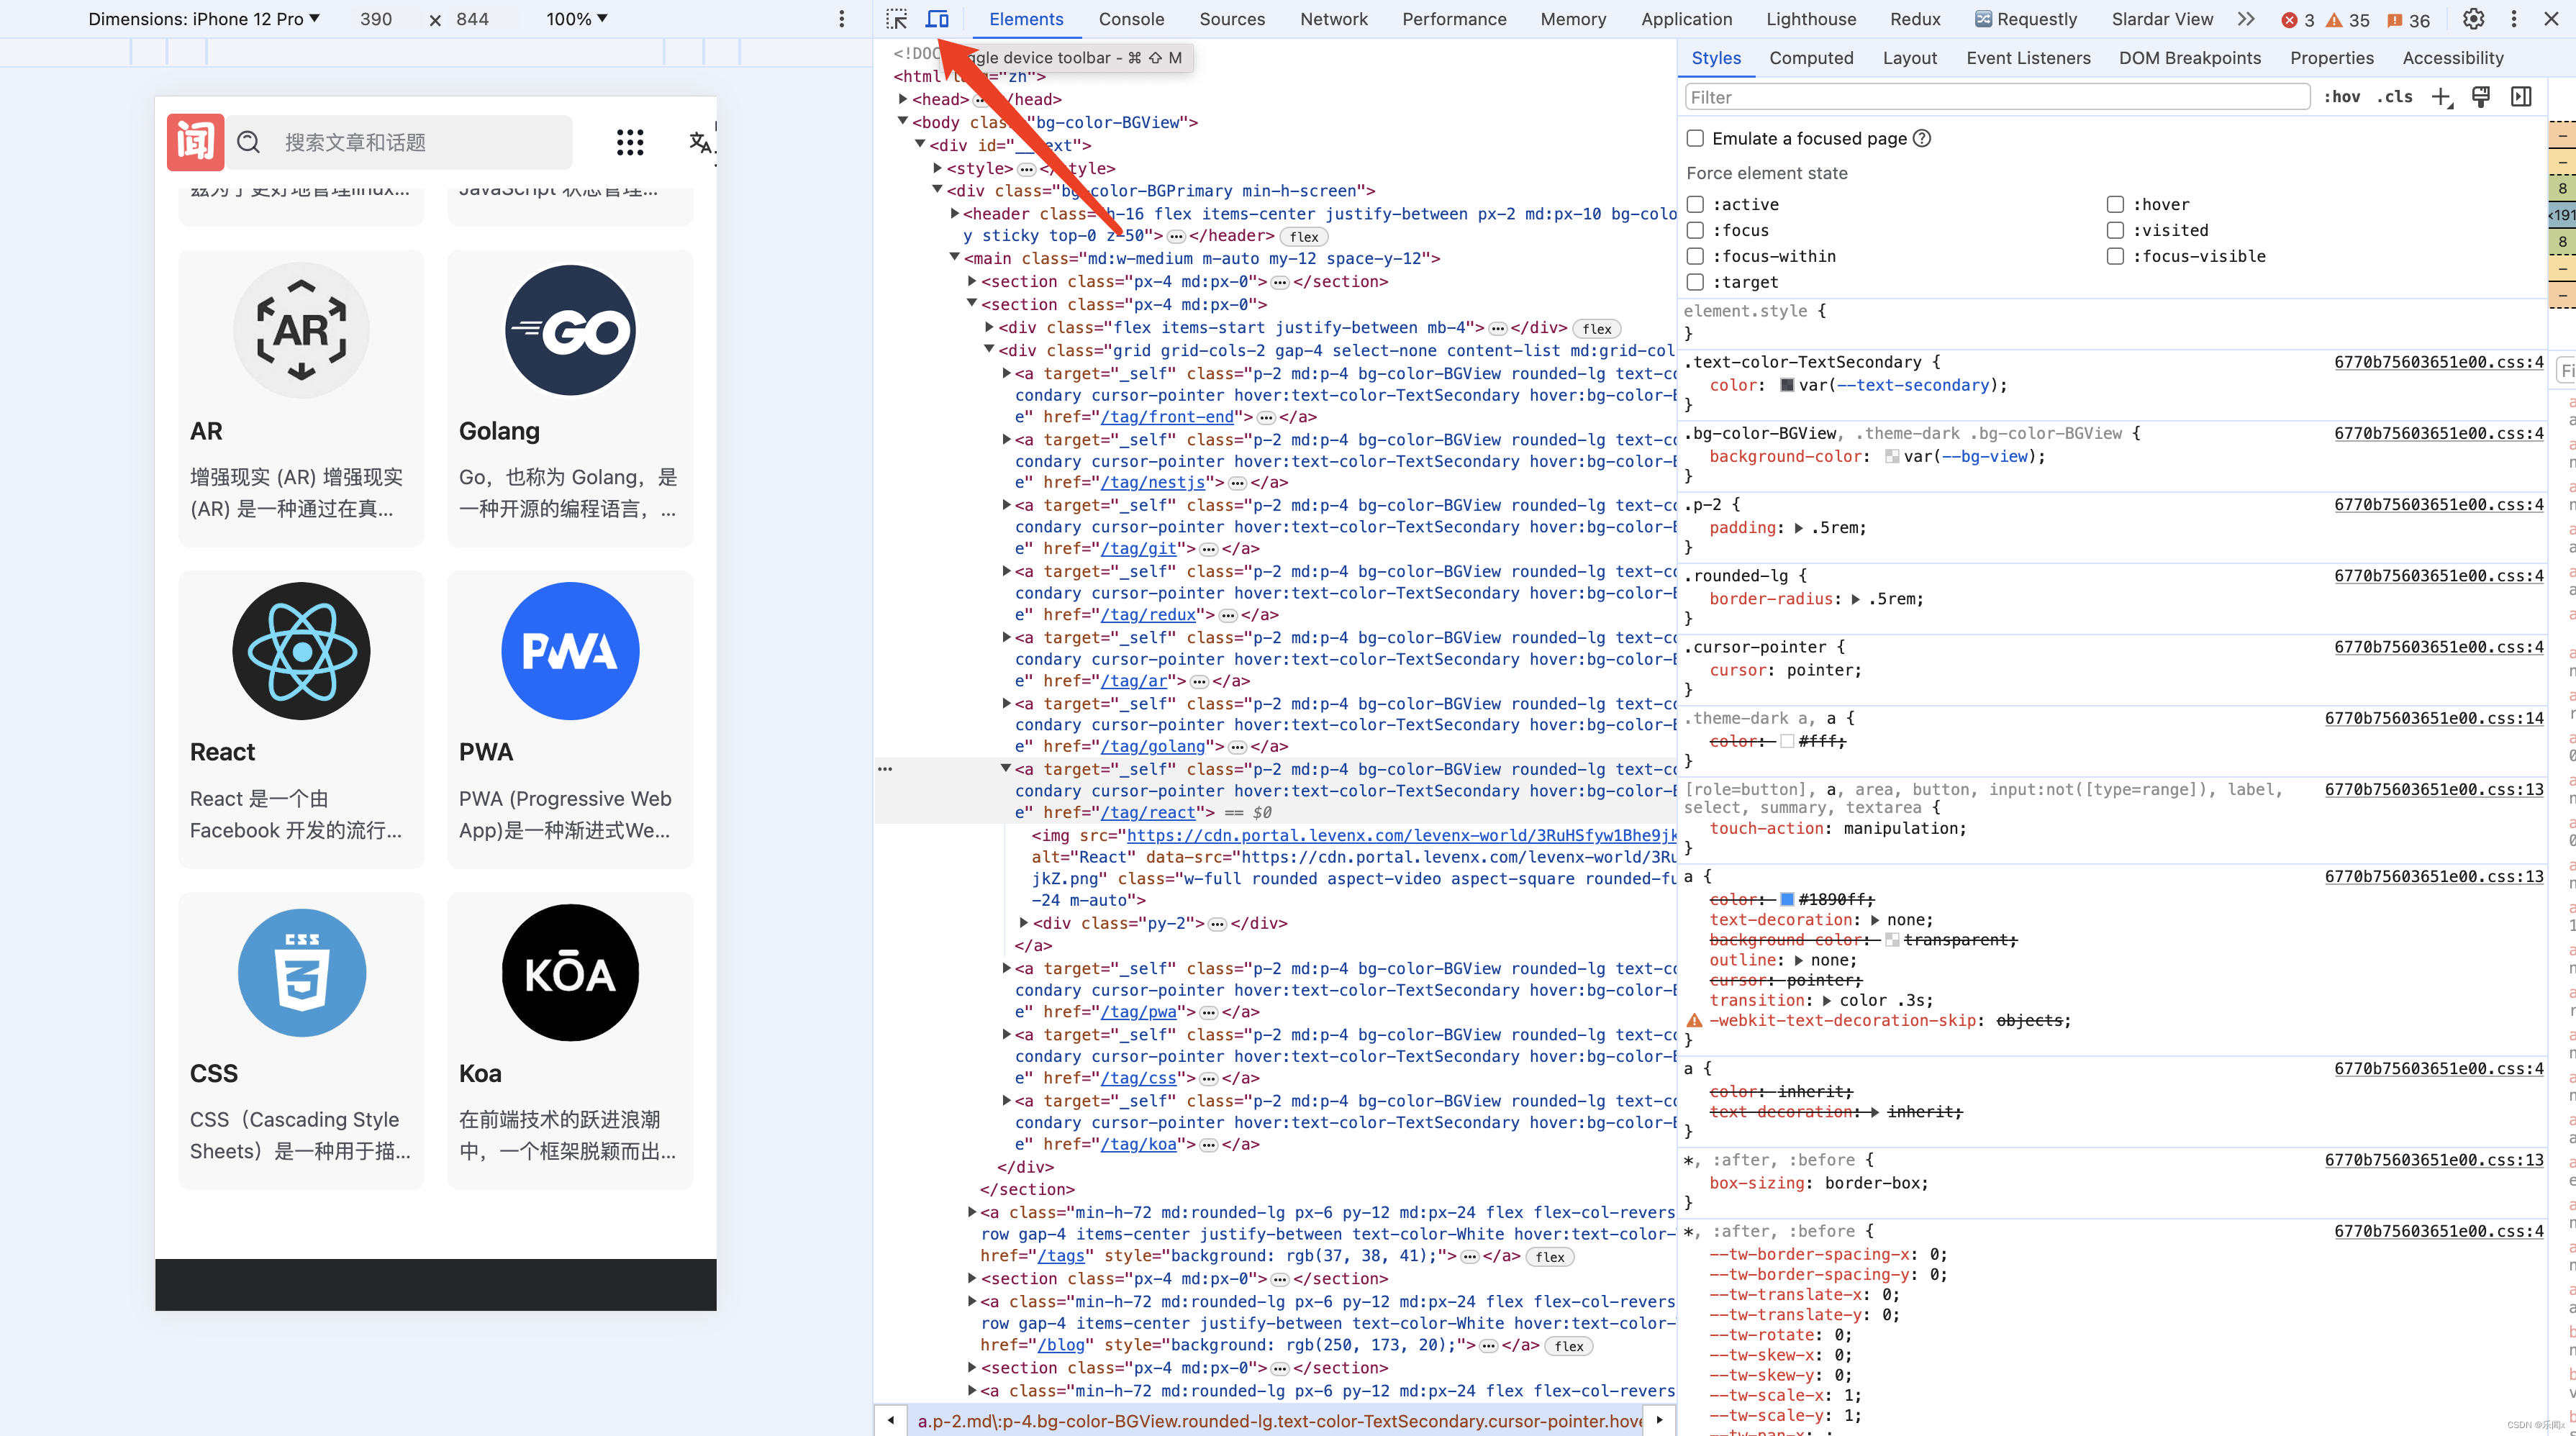Toggle the device toolbar icon
Image resolution: width=2576 pixels, height=1436 pixels.
[937, 19]
